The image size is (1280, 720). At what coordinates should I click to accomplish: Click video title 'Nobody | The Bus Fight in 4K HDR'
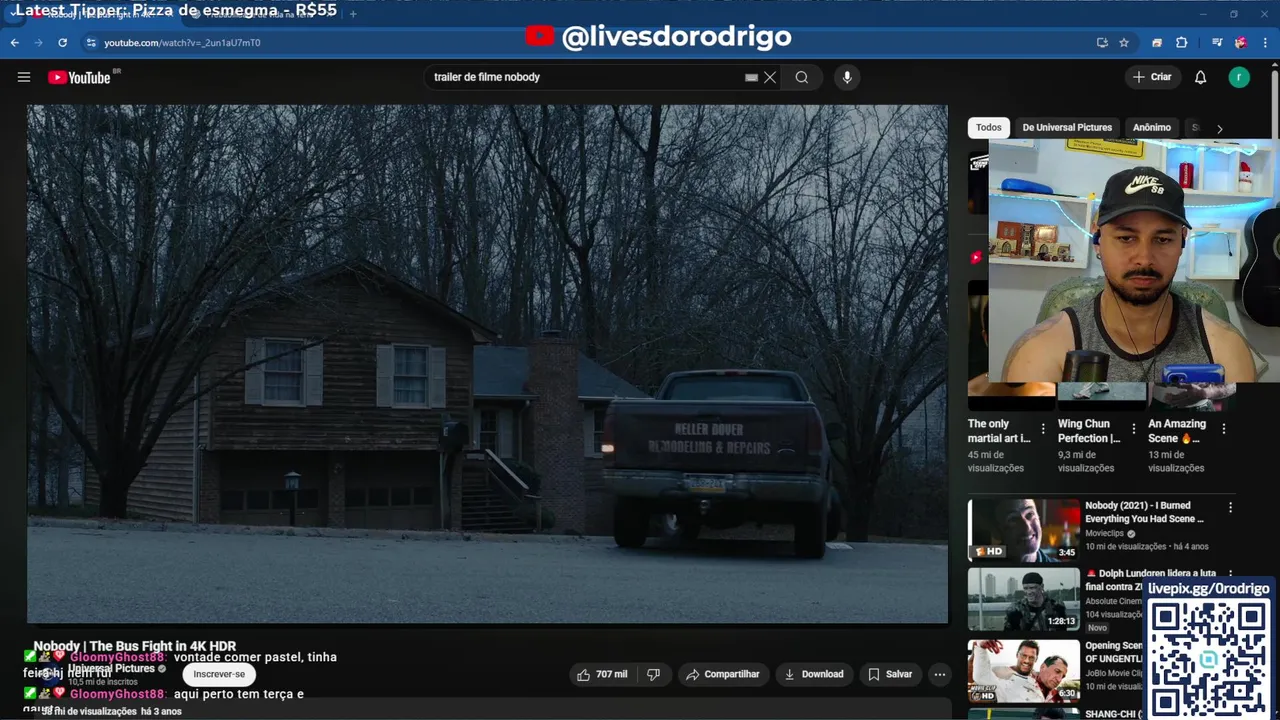[x=135, y=646]
